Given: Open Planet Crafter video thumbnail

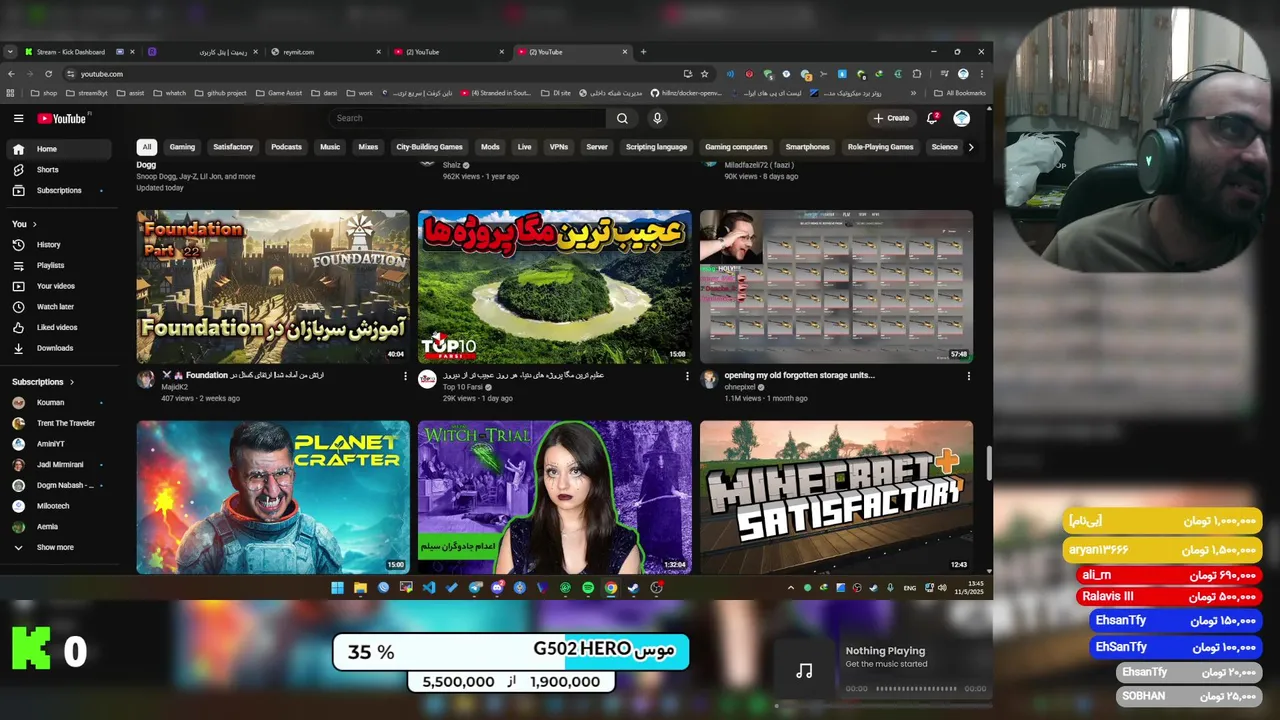Looking at the screenshot, I should (273, 497).
